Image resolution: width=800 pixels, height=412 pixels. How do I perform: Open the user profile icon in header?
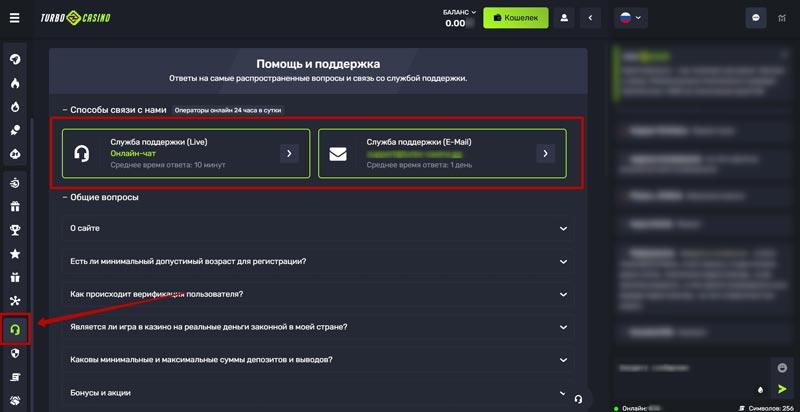click(564, 18)
